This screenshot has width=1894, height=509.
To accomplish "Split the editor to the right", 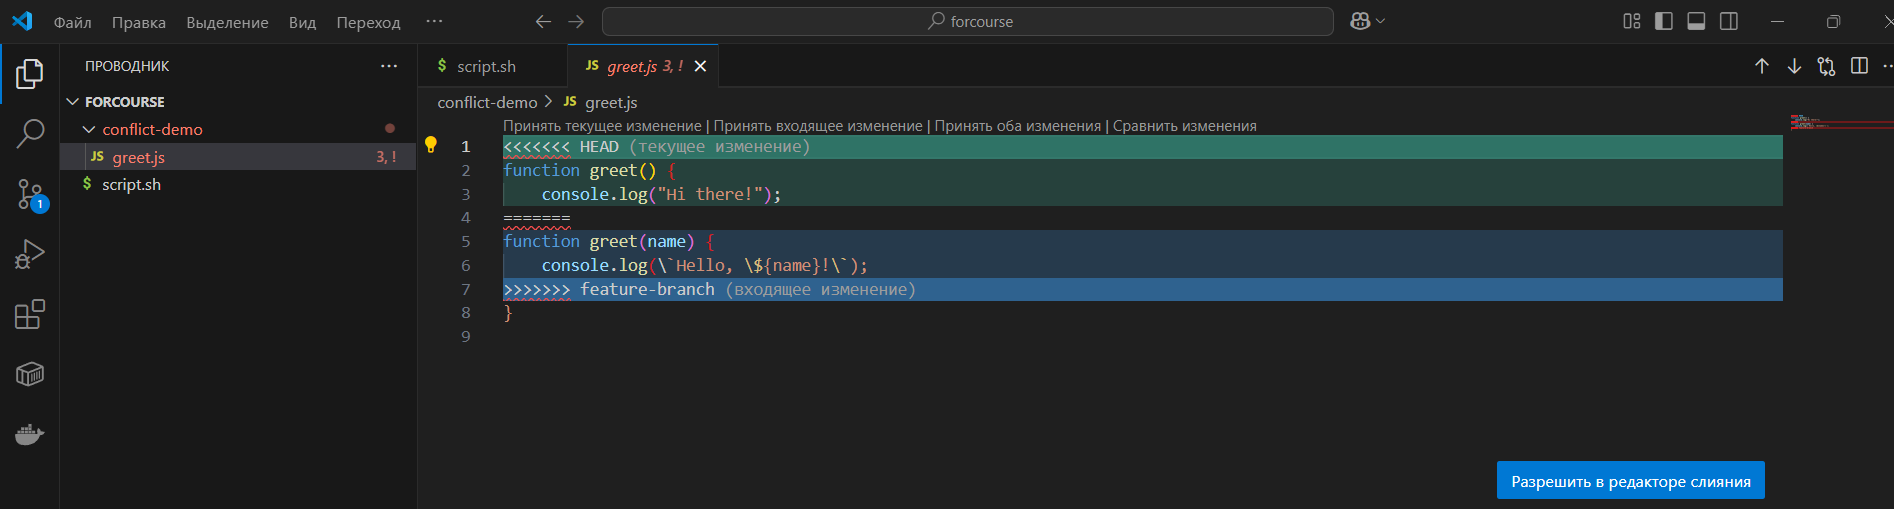I will tap(1859, 66).
